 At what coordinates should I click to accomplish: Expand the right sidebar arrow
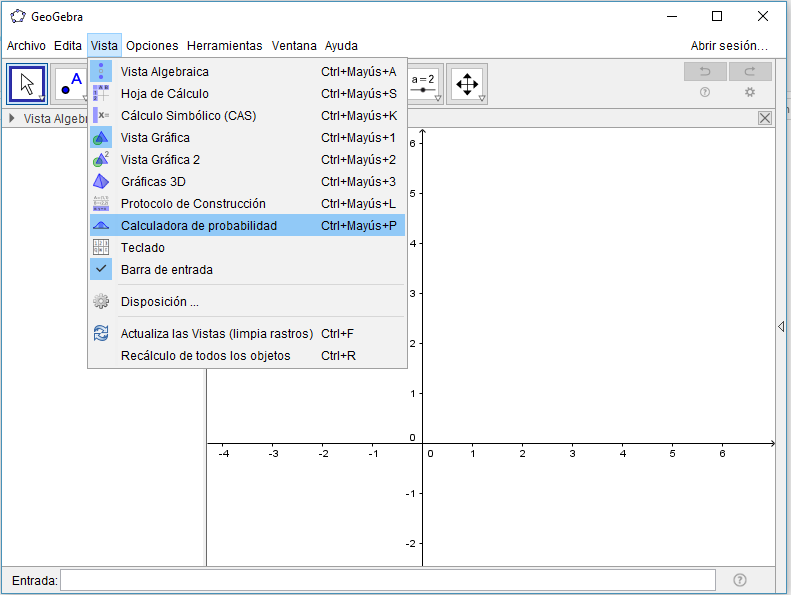[781, 326]
